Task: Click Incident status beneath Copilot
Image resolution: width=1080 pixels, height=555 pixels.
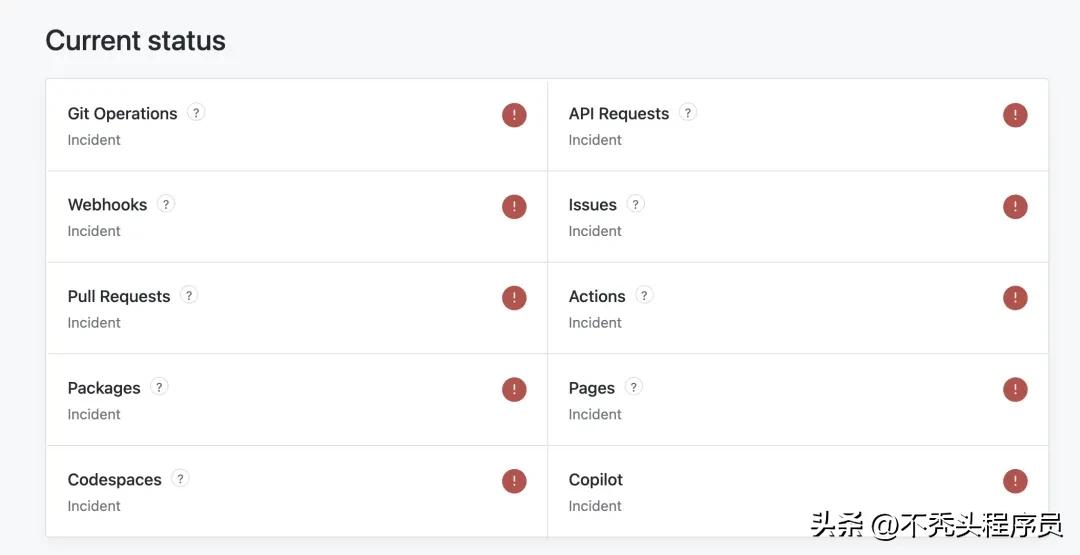Action: click(x=595, y=506)
